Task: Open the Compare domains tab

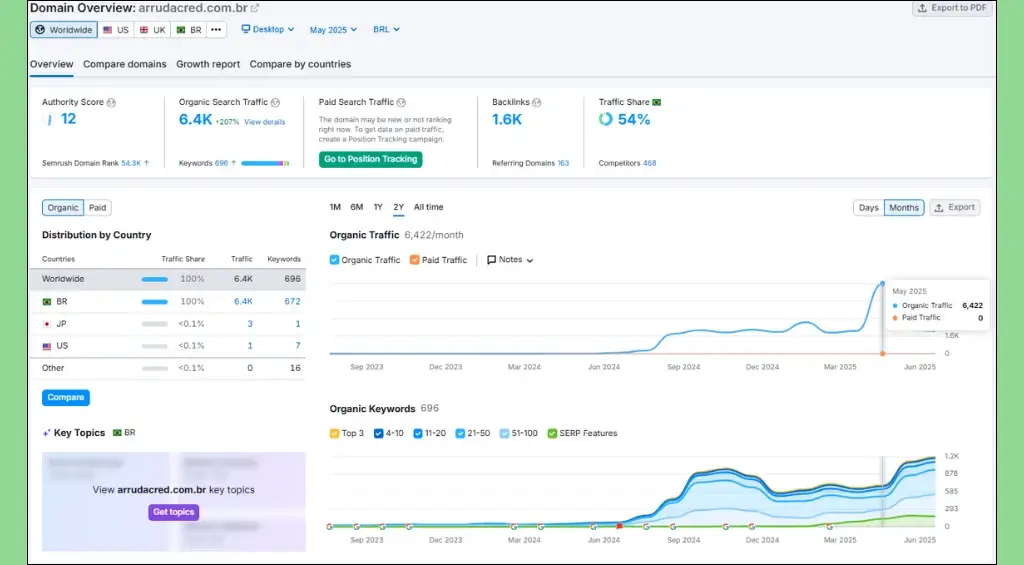Action: [x=125, y=64]
